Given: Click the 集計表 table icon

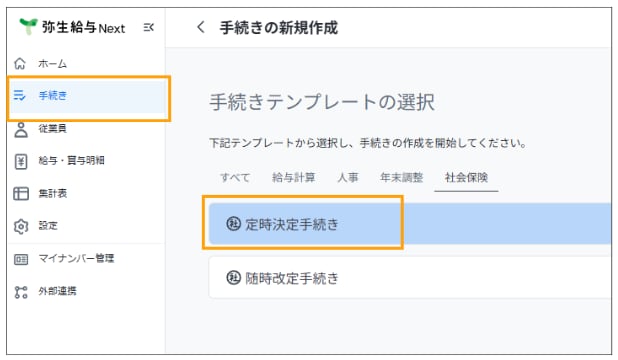Looking at the screenshot, I should point(21,194).
